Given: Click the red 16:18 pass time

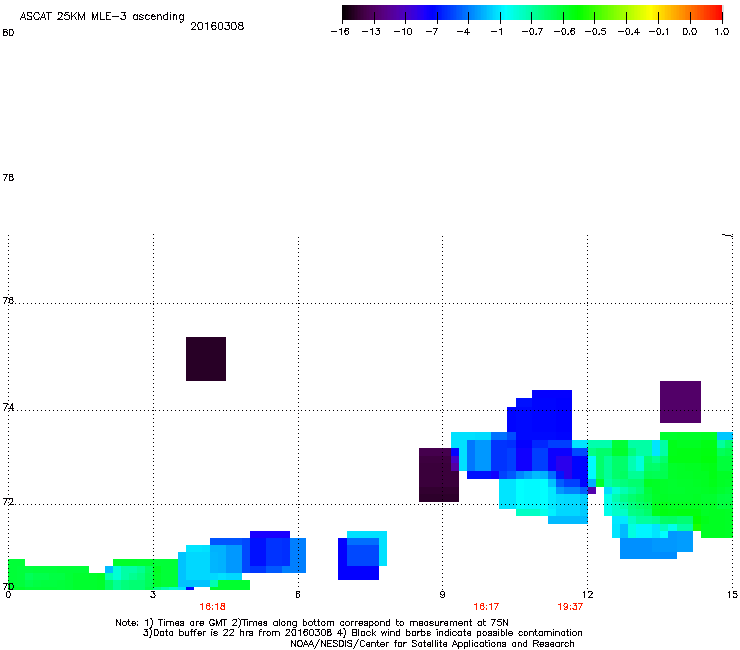Looking at the screenshot, I should [x=212, y=607].
